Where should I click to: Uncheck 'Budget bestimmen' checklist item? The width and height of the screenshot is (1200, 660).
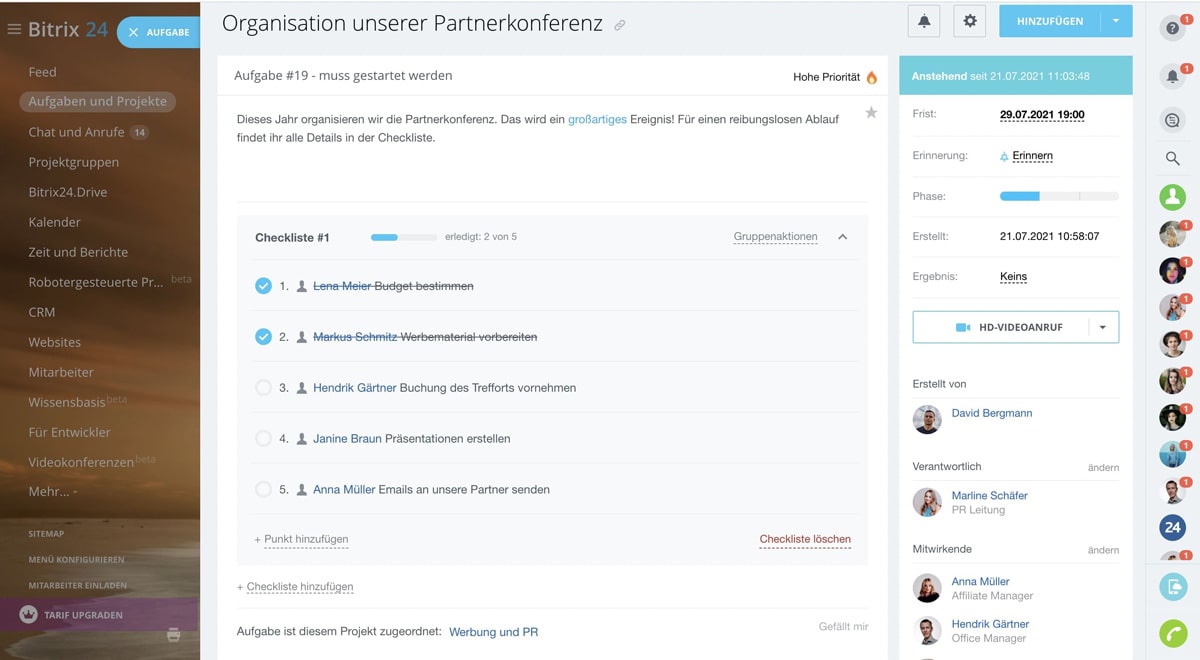(263, 286)
